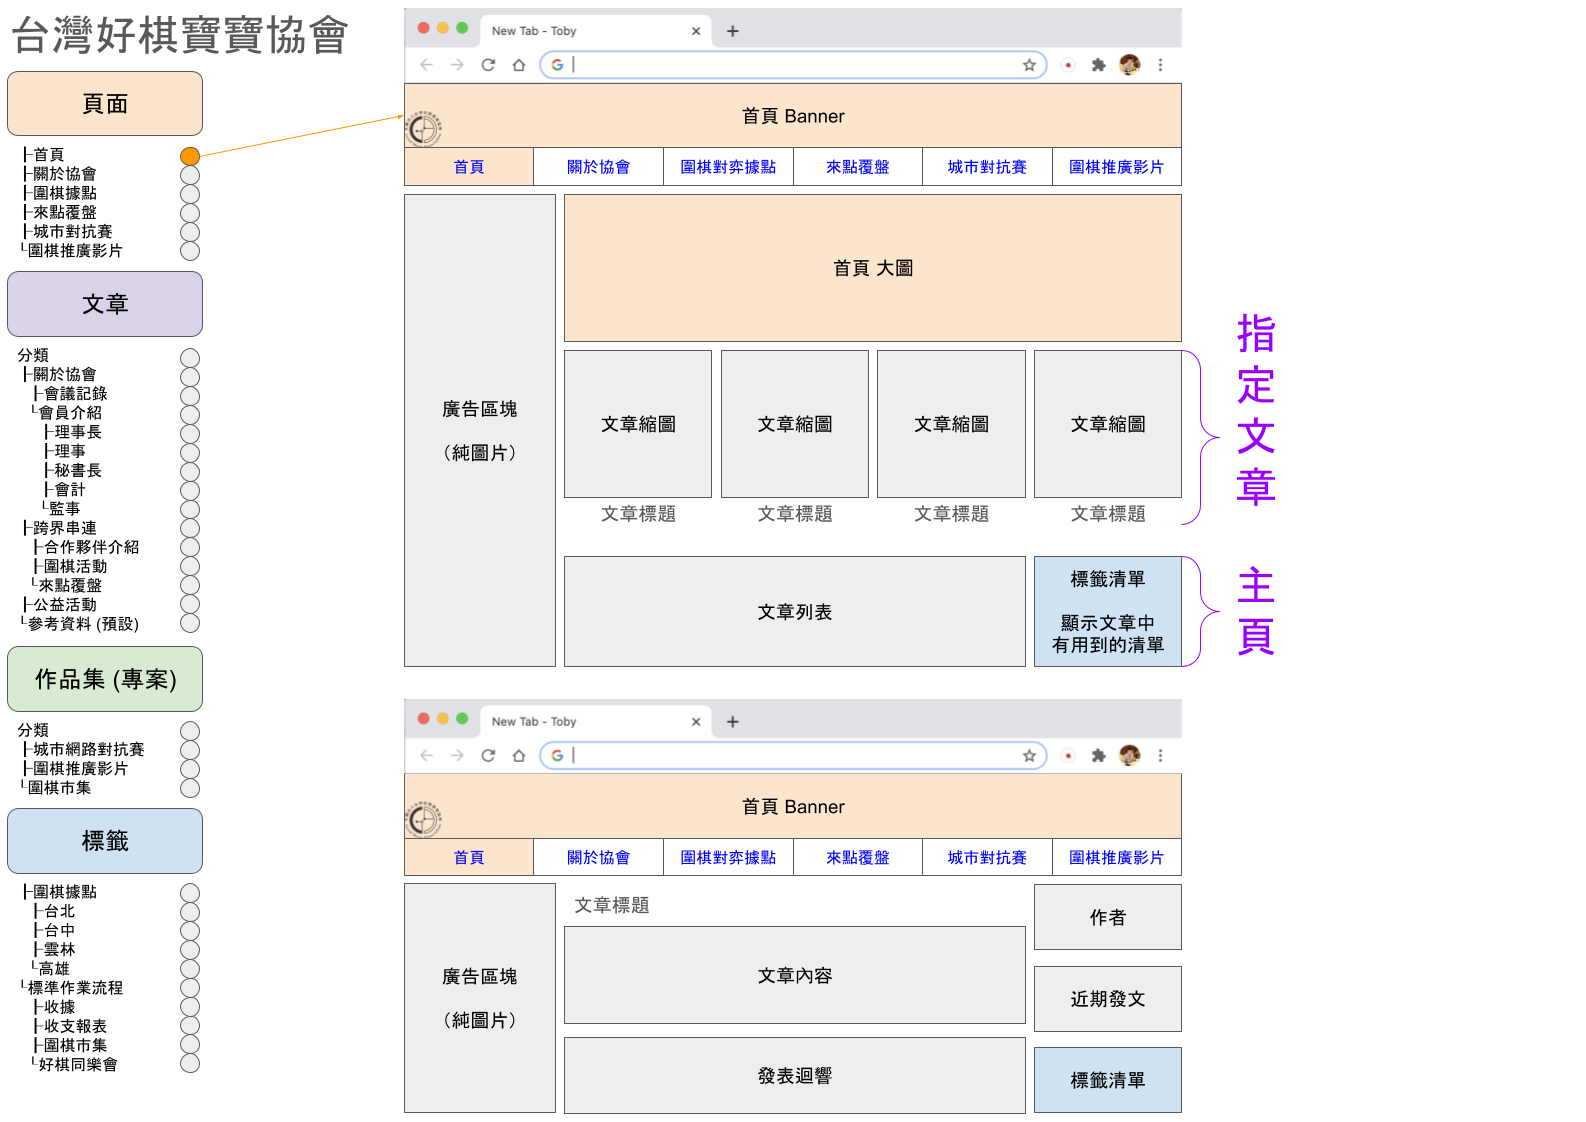Select the radio circle beside 合作夥伴介紹
The width and height of the screenshot is (1586, 1122).
click(190, 548)
